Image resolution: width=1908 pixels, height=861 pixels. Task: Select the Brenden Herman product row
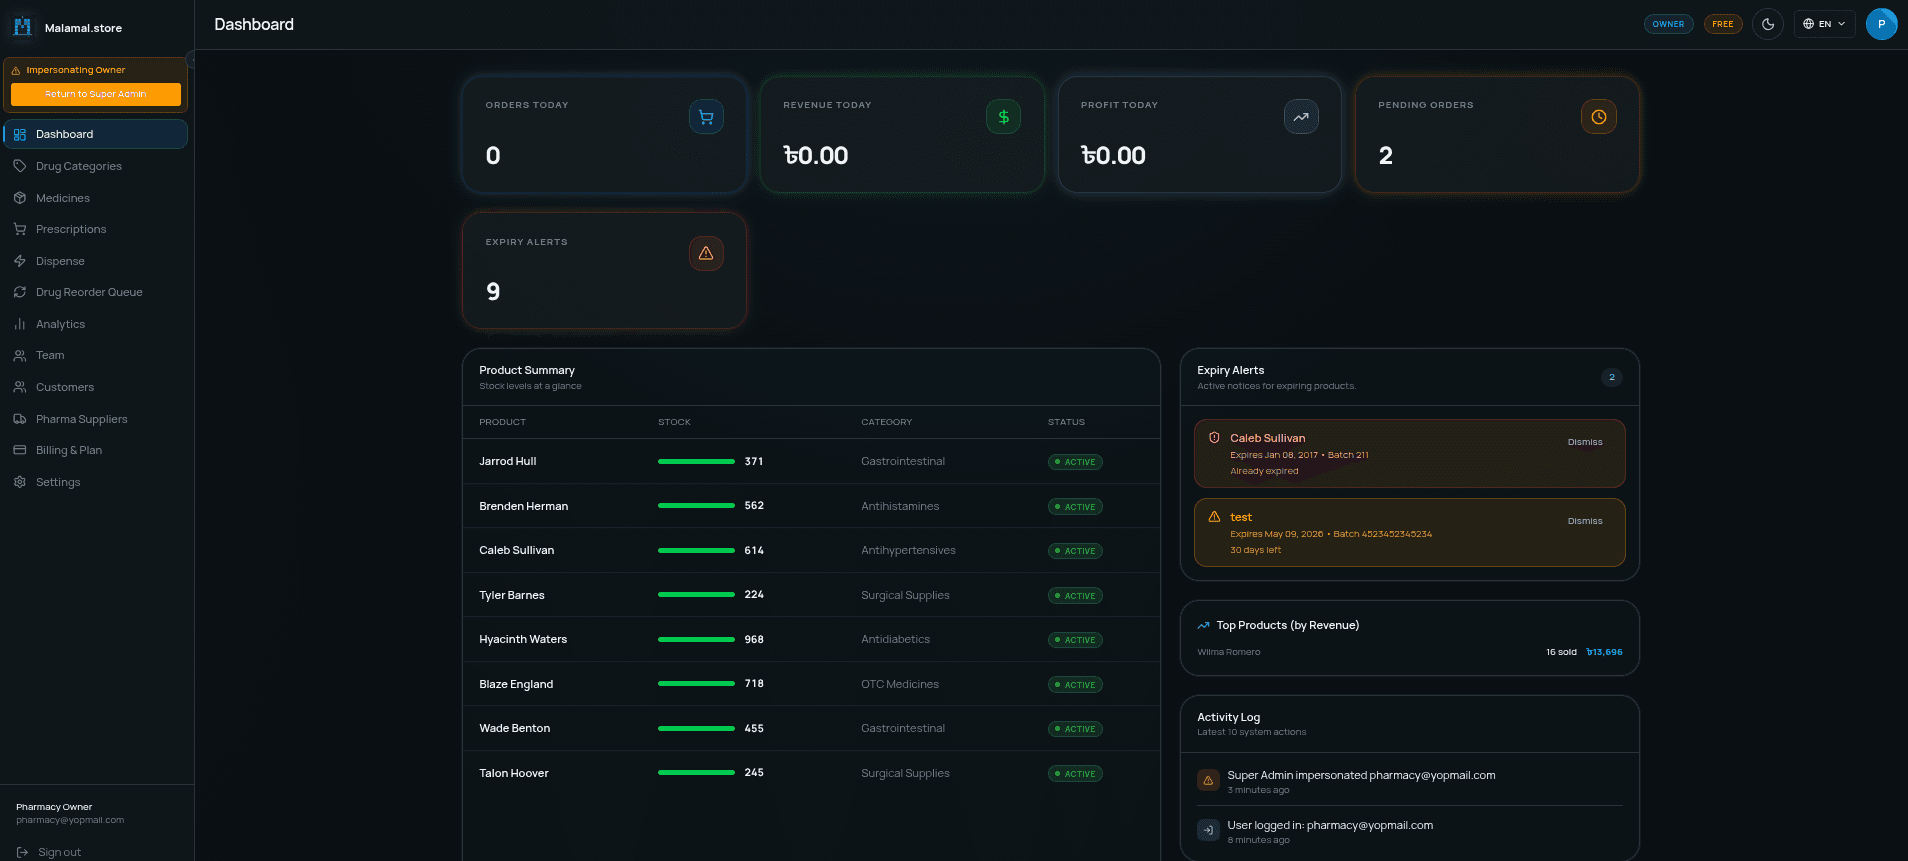[x=811, y=506]
